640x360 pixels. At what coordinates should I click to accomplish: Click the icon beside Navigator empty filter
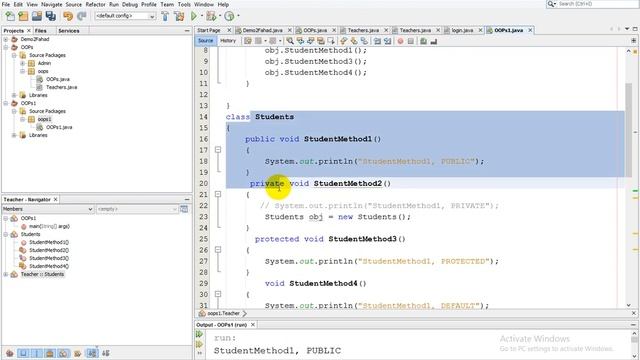tap(184, 209)
